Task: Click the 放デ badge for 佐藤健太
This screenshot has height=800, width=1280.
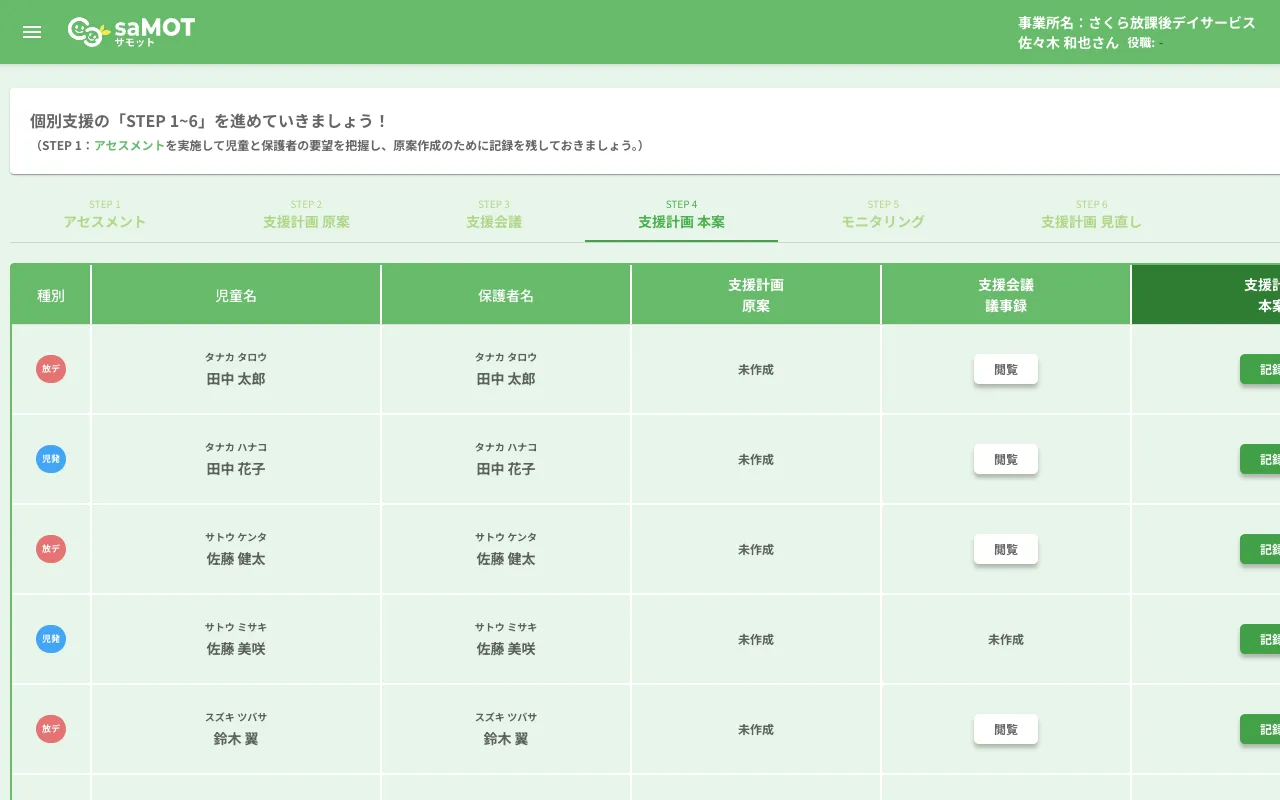Action: click(51, 549)
